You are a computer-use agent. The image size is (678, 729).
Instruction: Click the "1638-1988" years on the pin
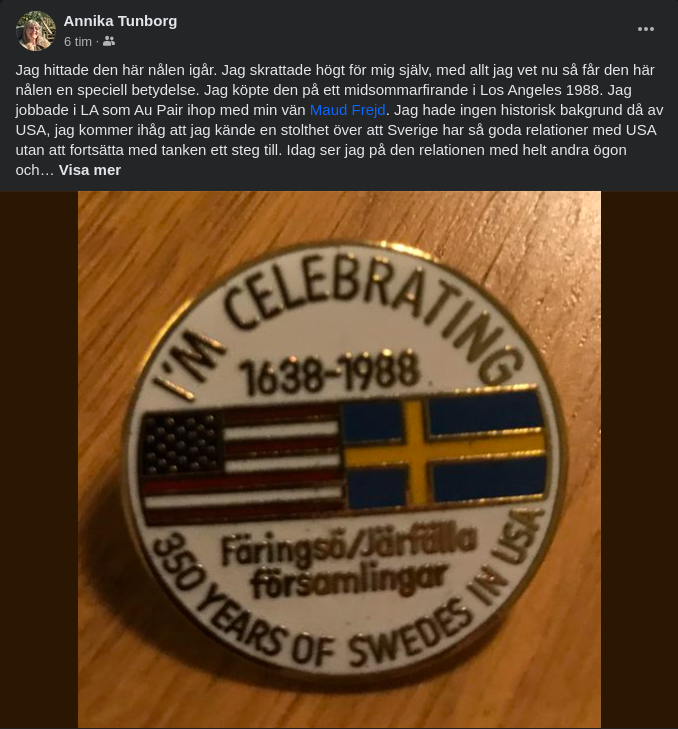click(329, 374)
